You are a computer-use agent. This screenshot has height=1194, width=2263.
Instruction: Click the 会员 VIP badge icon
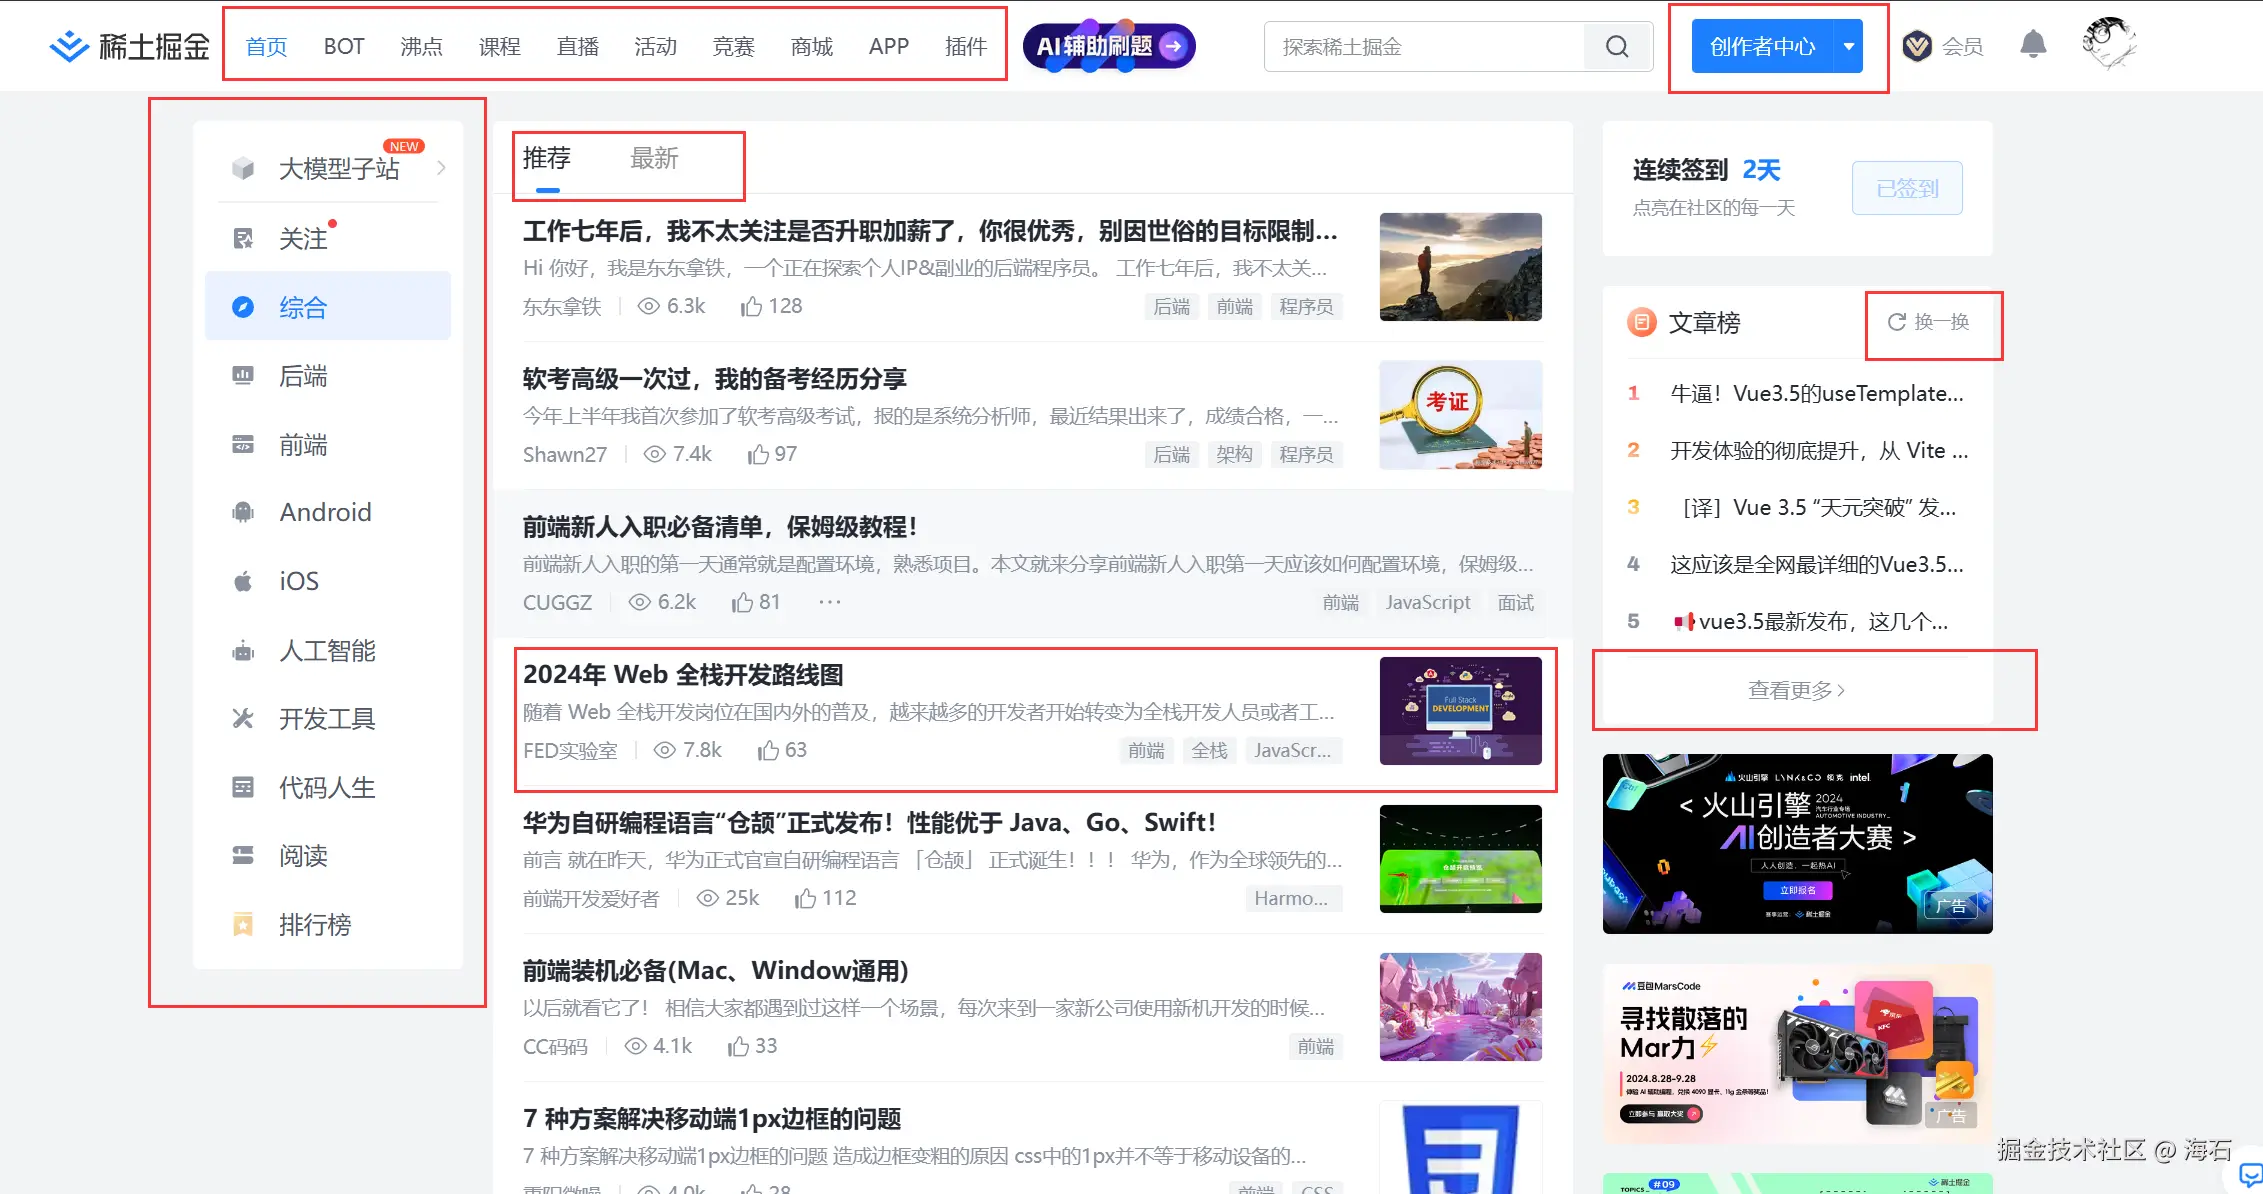(1917, 46)
